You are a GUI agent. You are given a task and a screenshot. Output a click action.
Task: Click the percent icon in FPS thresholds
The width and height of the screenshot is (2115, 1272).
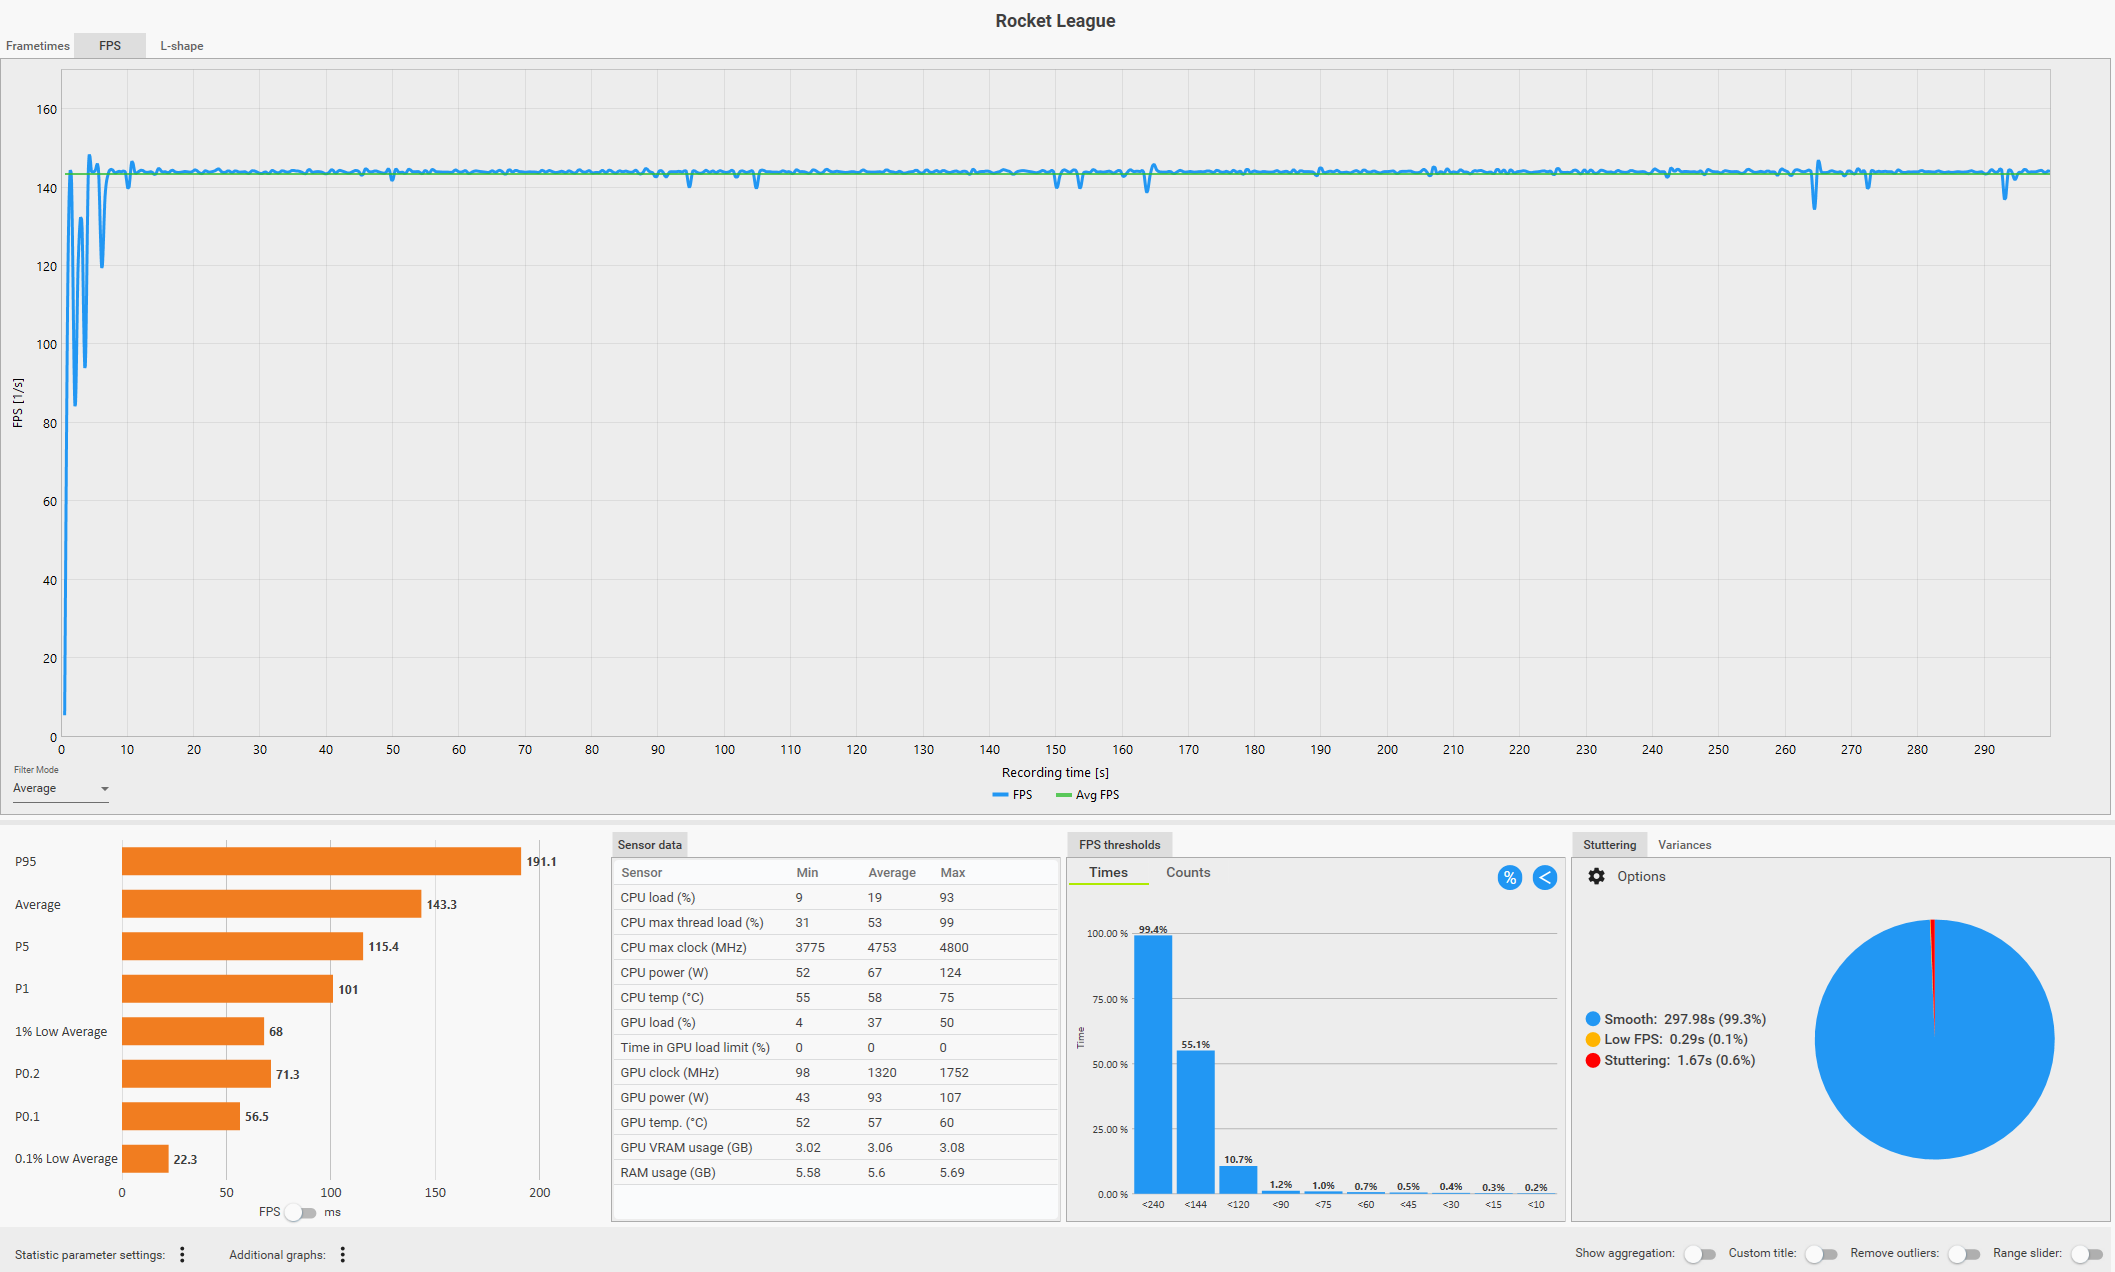(1509, 878)
